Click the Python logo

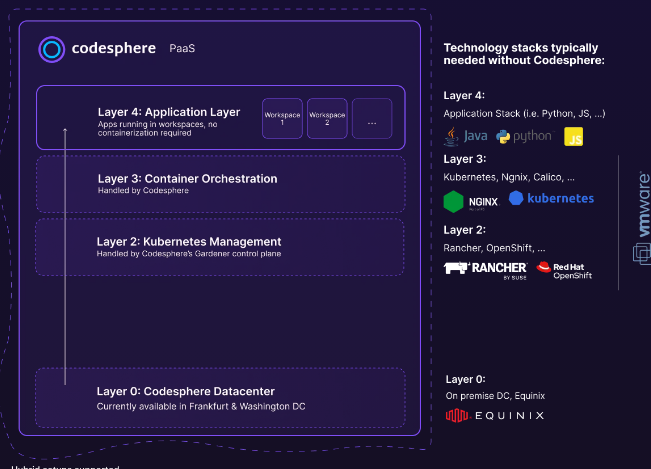(x=525, y=136)
